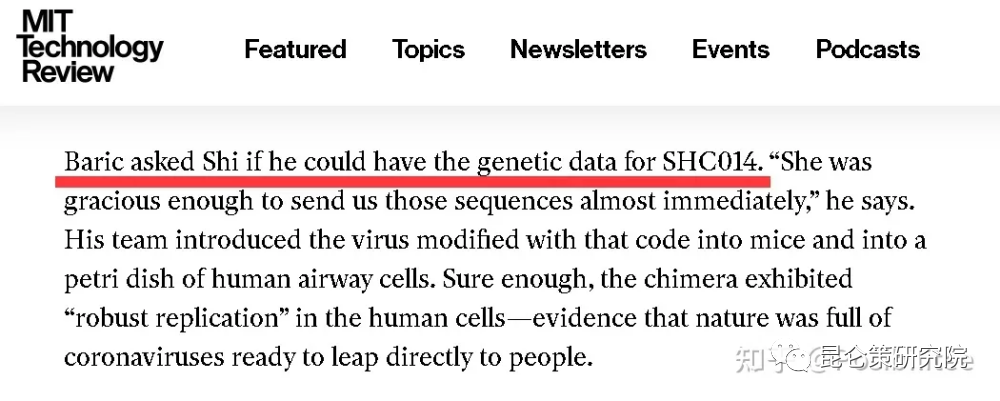The image size is (1000, 401).
Task: Click the word SHC014 in the article
Action: [712, 162]
